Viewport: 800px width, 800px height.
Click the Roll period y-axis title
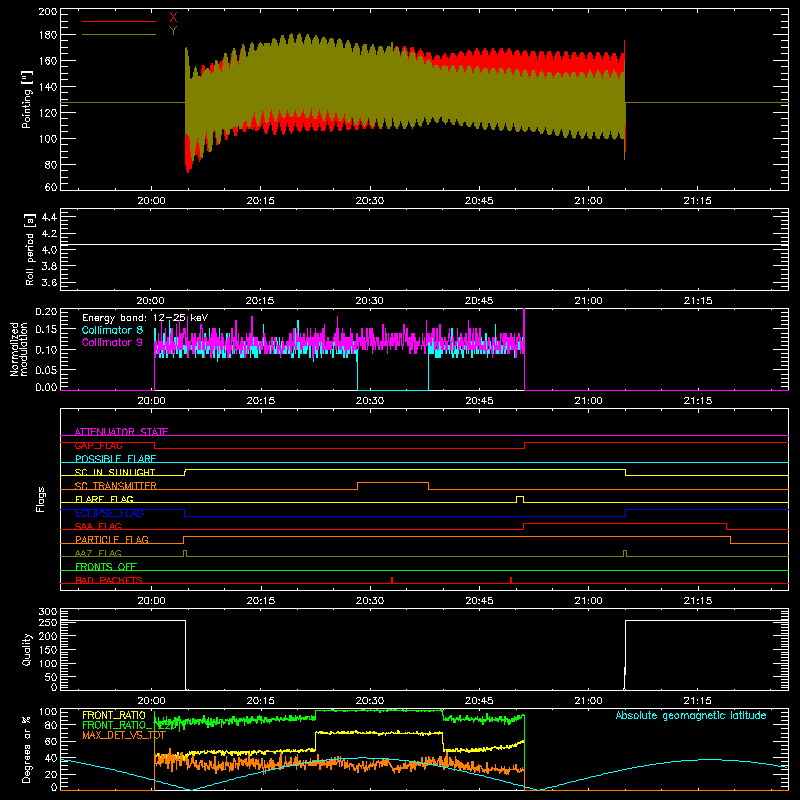(29, 249)
